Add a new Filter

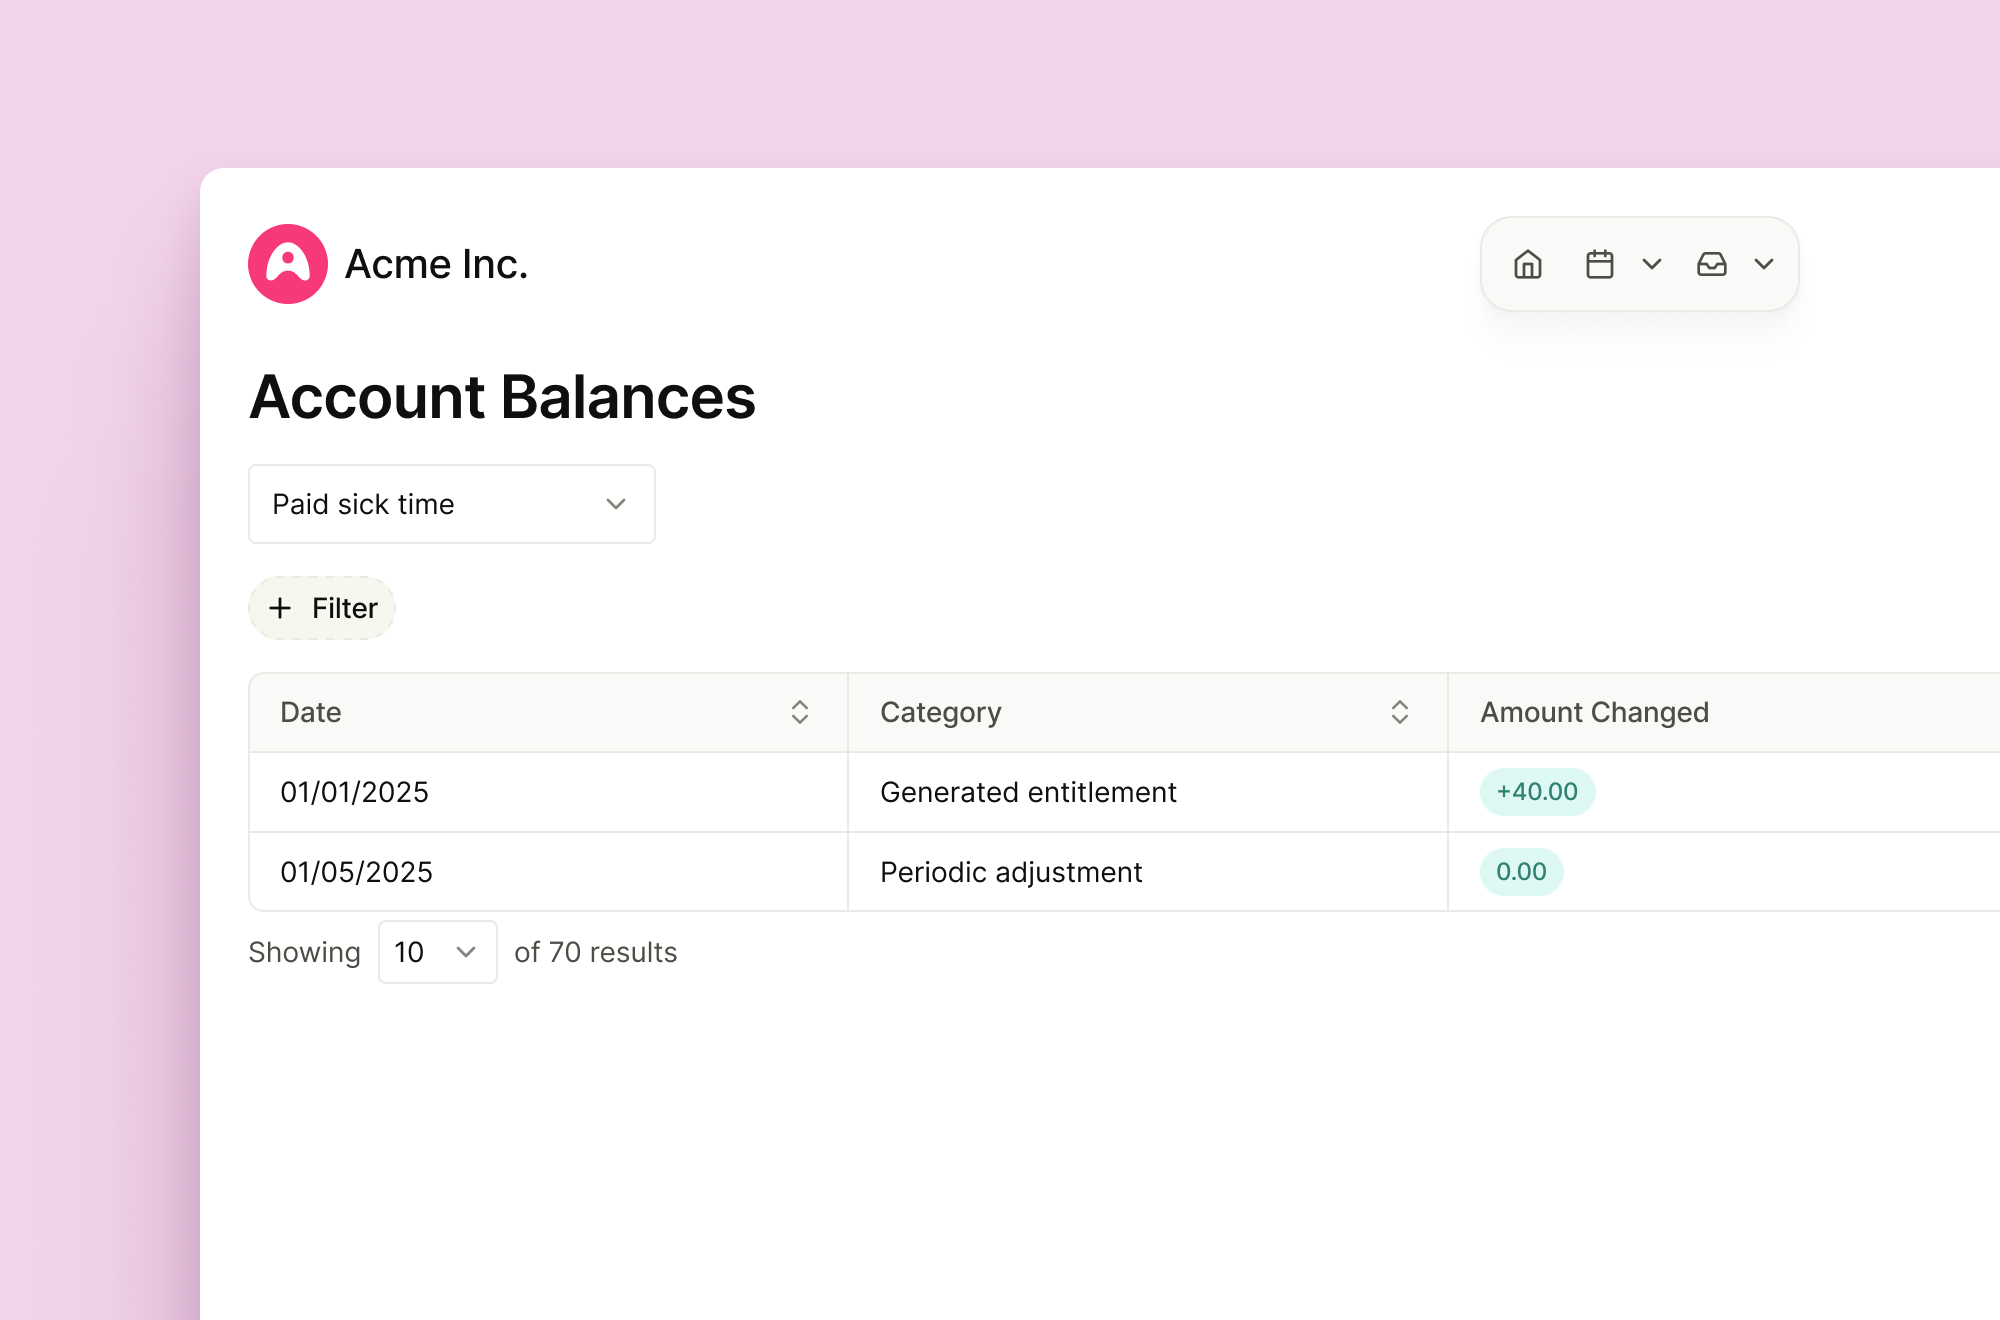pos(322,608)
